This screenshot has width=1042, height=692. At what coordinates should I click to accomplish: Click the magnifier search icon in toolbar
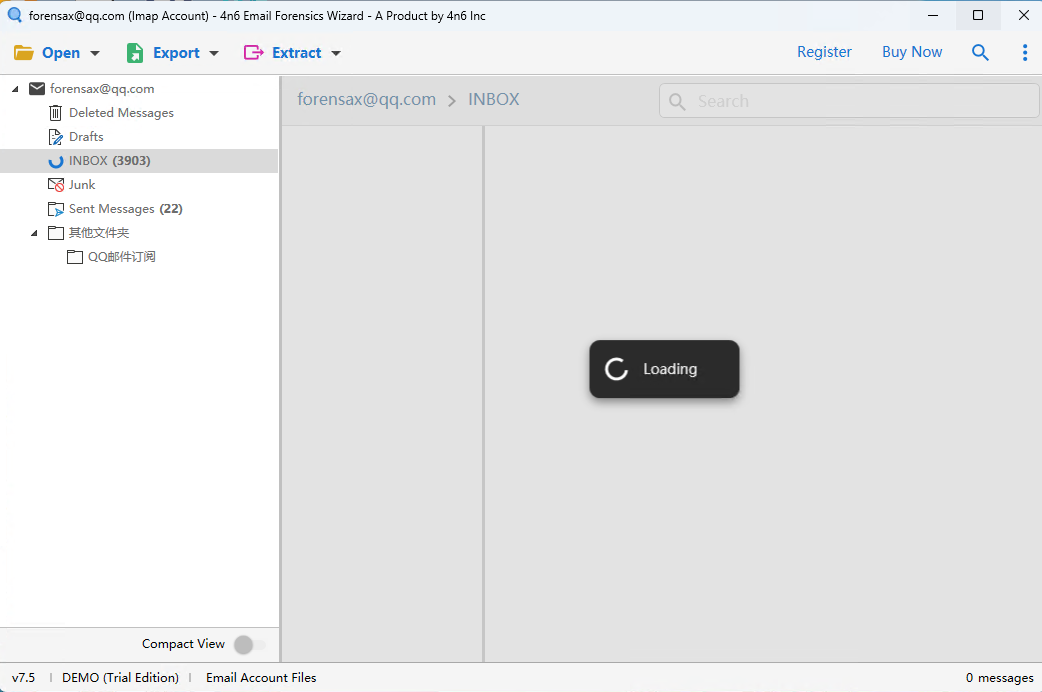point(980,53)
